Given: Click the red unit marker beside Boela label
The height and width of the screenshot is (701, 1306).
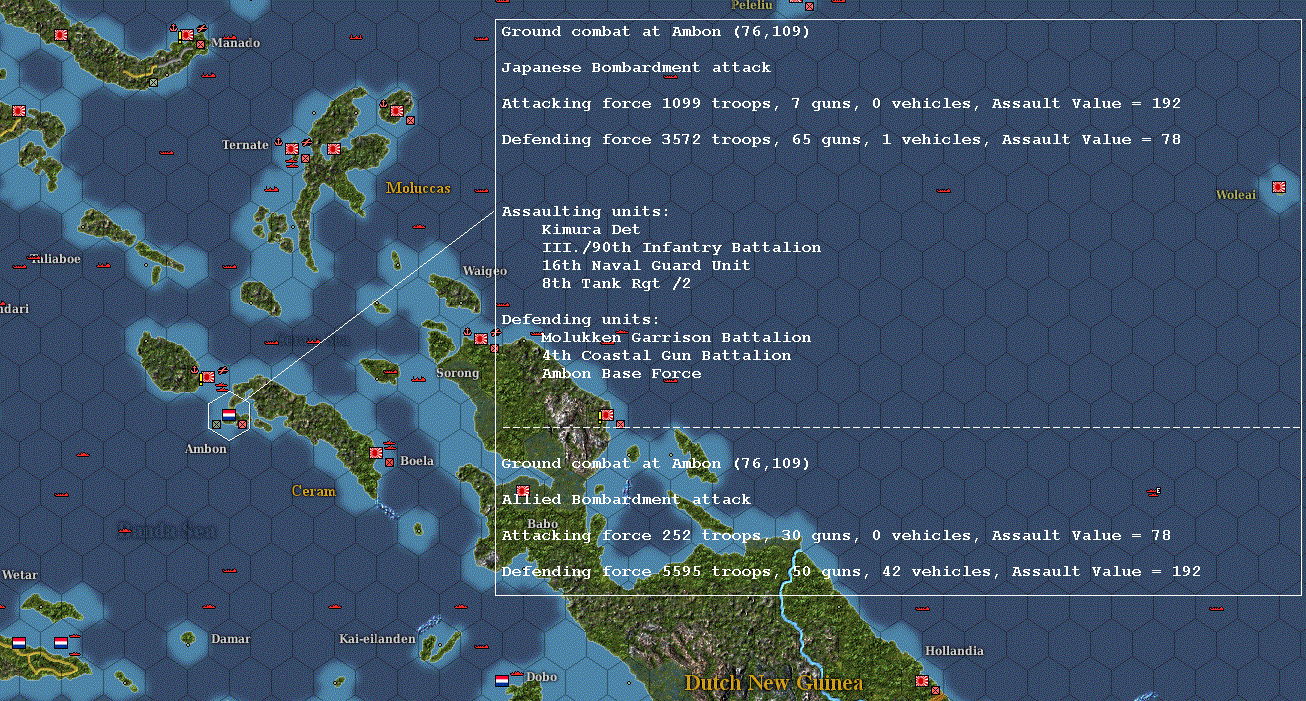Looking at the screenshot, I should coord(390,462).
